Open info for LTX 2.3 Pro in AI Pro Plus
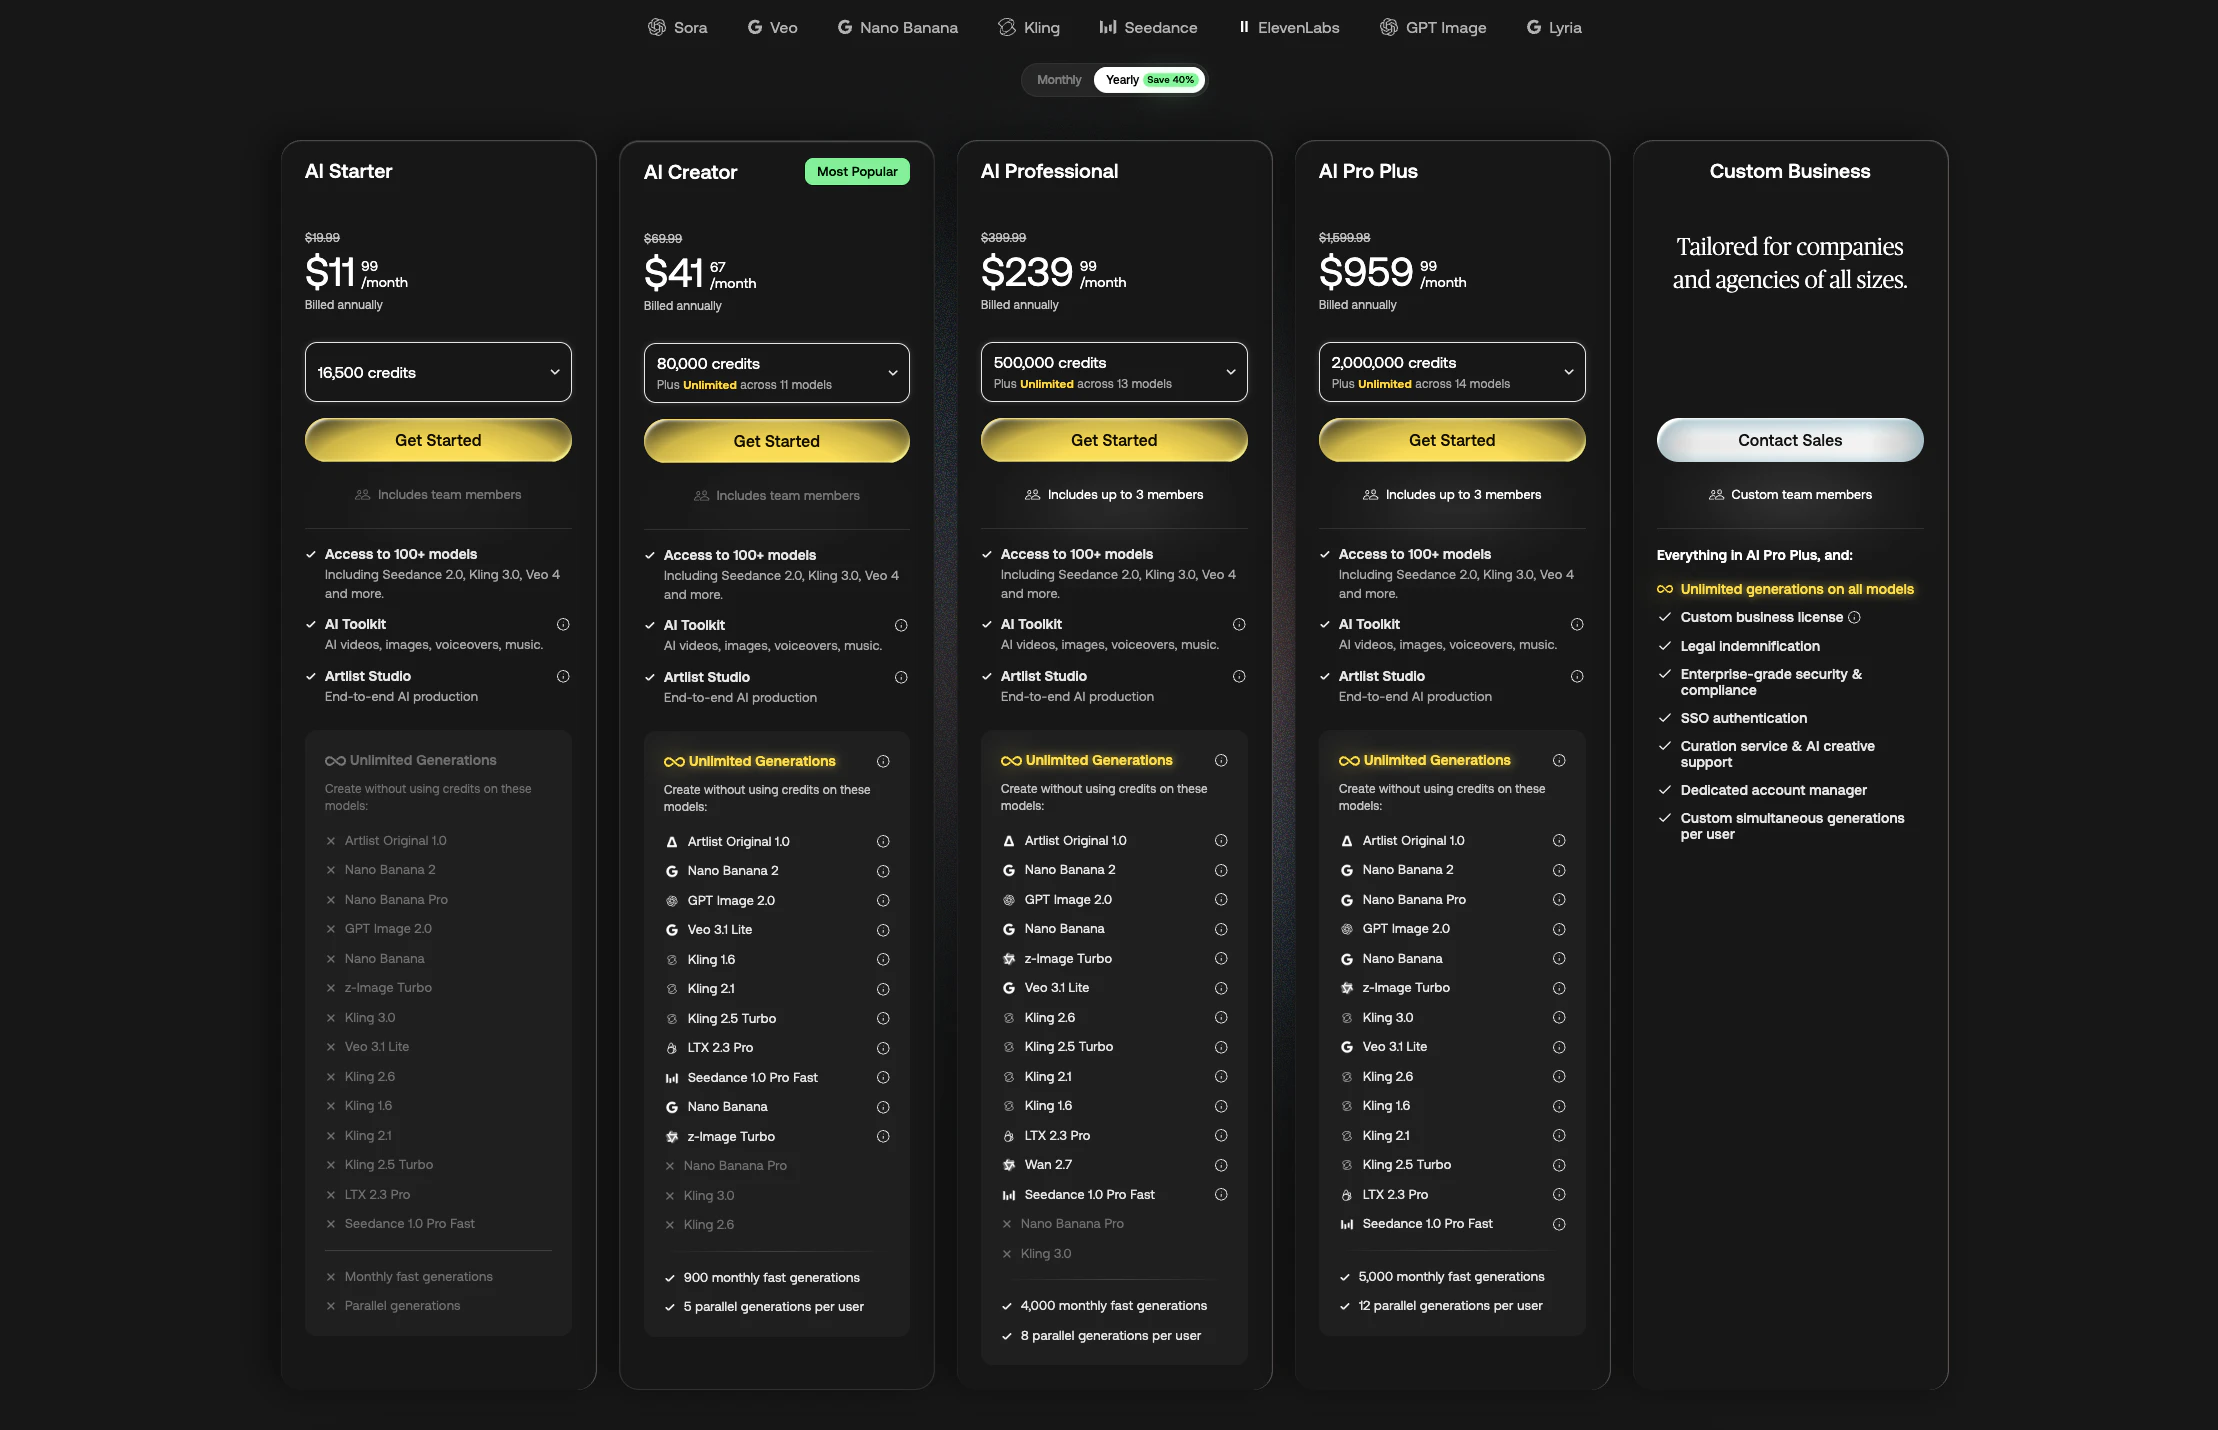The height and width of the screenshot is (1430, 2218). click(x=1559, y=1194)
